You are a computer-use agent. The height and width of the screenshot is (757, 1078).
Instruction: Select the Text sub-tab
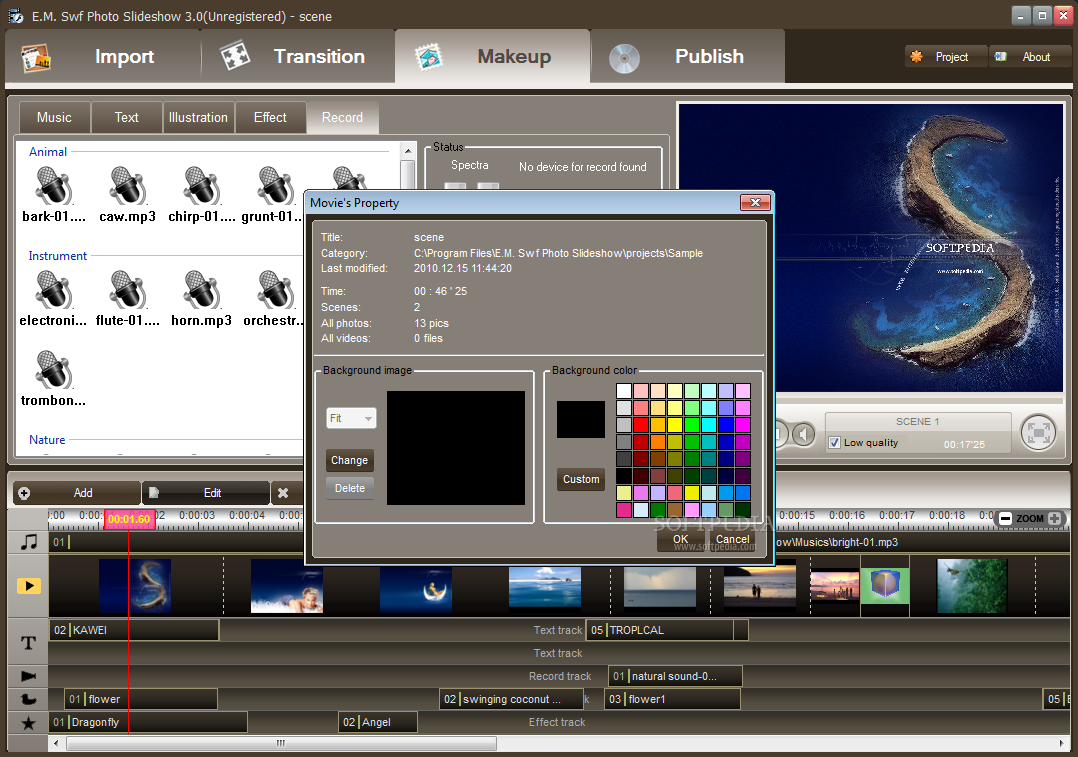[126, 118]
